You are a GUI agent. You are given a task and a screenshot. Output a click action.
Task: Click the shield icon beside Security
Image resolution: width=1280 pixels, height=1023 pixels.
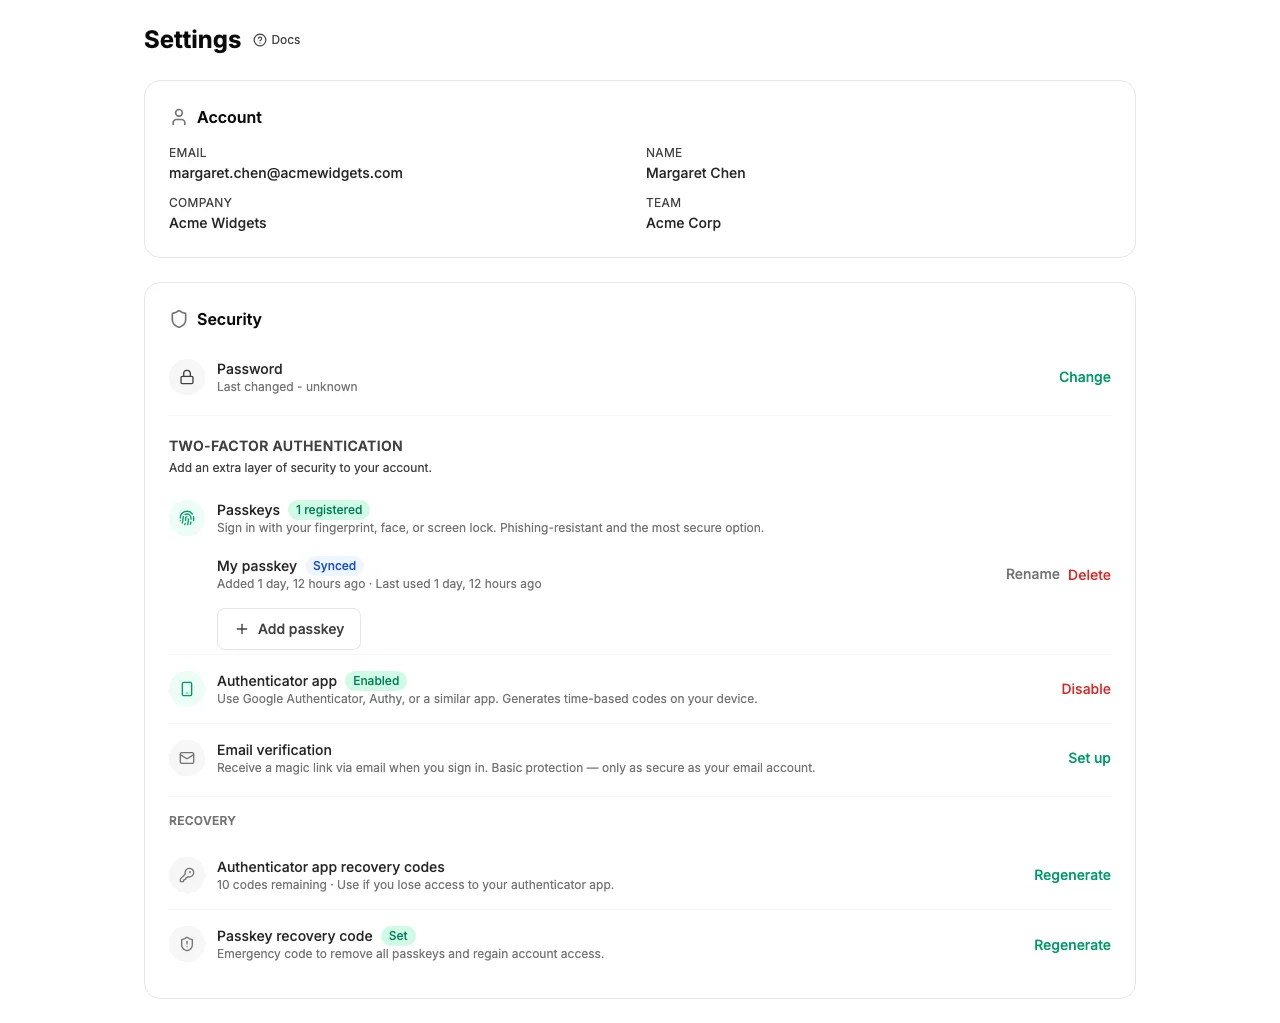point(179,318)
